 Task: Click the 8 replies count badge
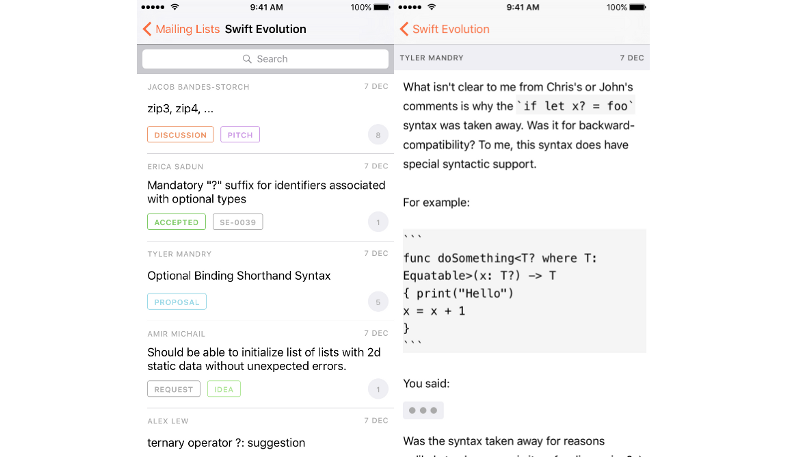pos(377,135)
